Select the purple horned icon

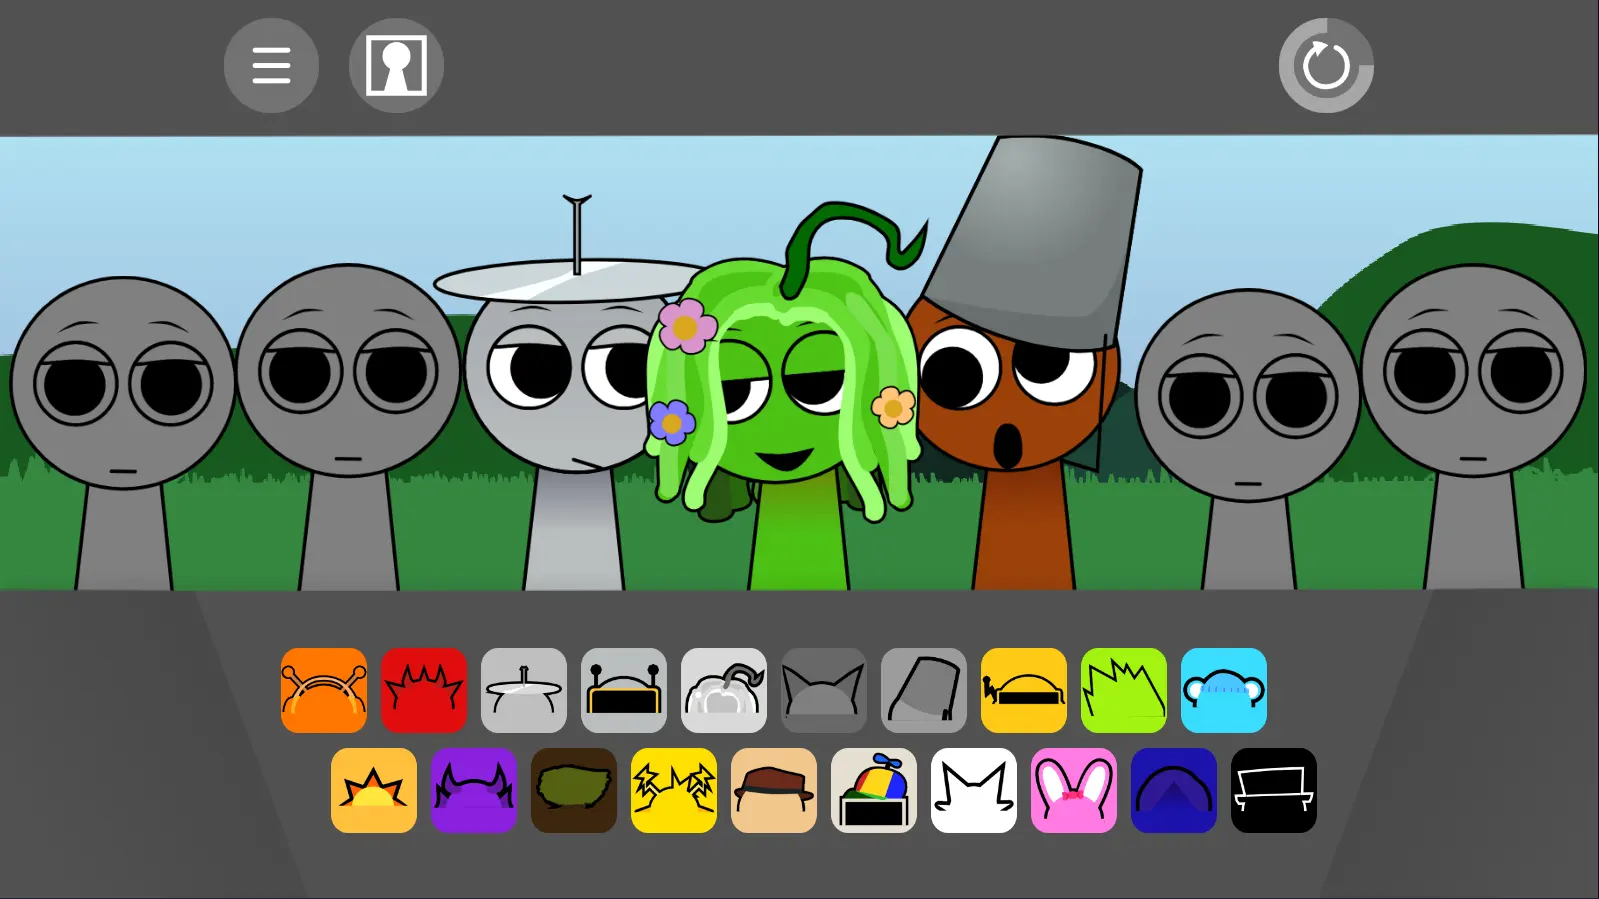click(474, 790)
